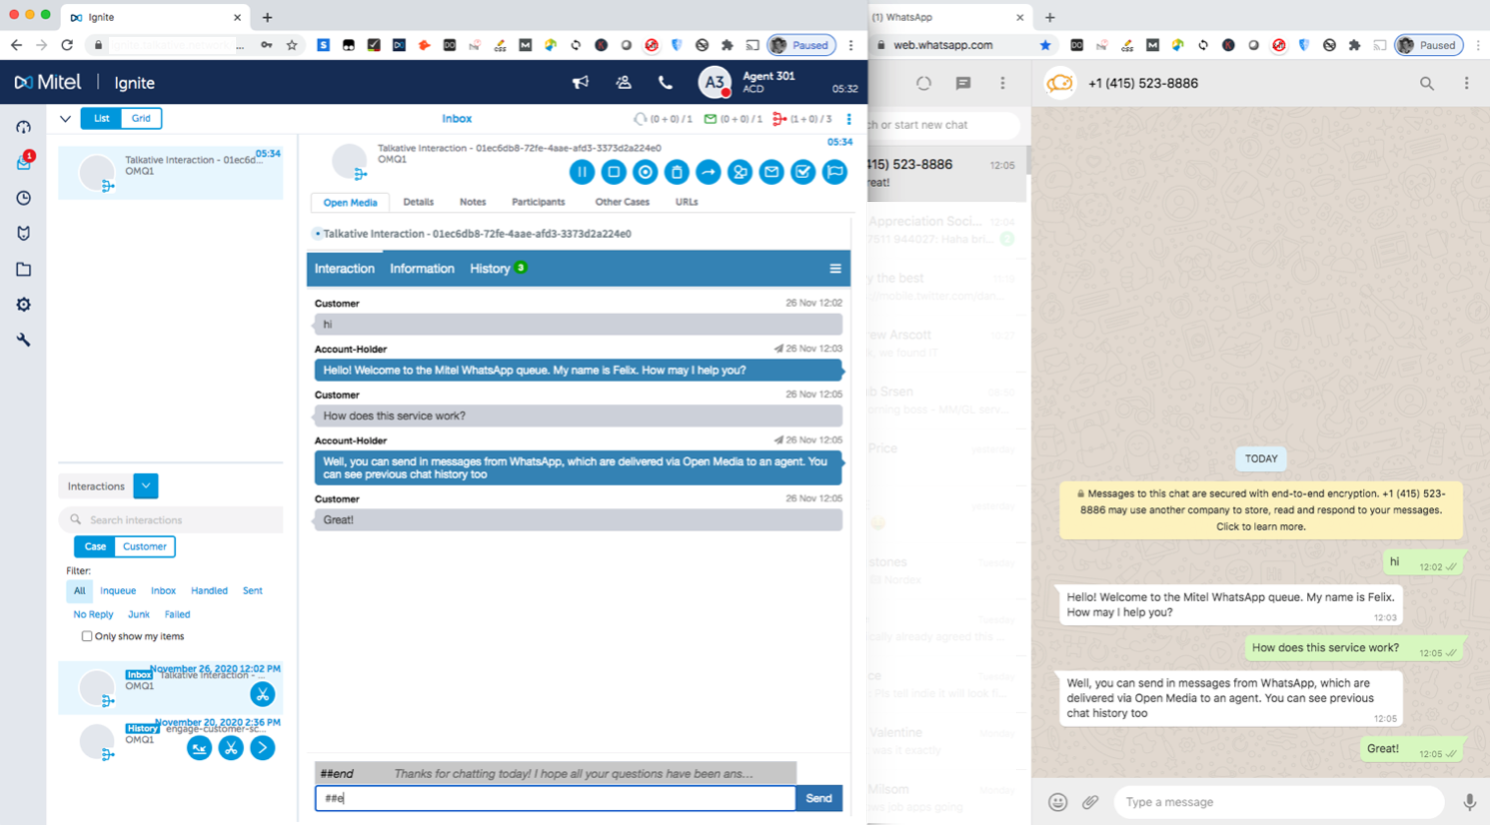Click the Send button
The width and height of the screenshot is (1490, 825).
819,798
